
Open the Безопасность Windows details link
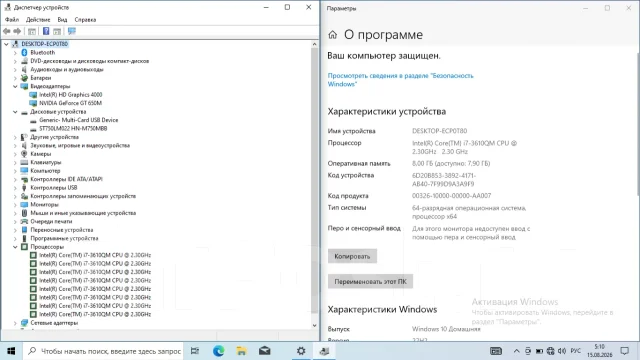tap(400, 80)
